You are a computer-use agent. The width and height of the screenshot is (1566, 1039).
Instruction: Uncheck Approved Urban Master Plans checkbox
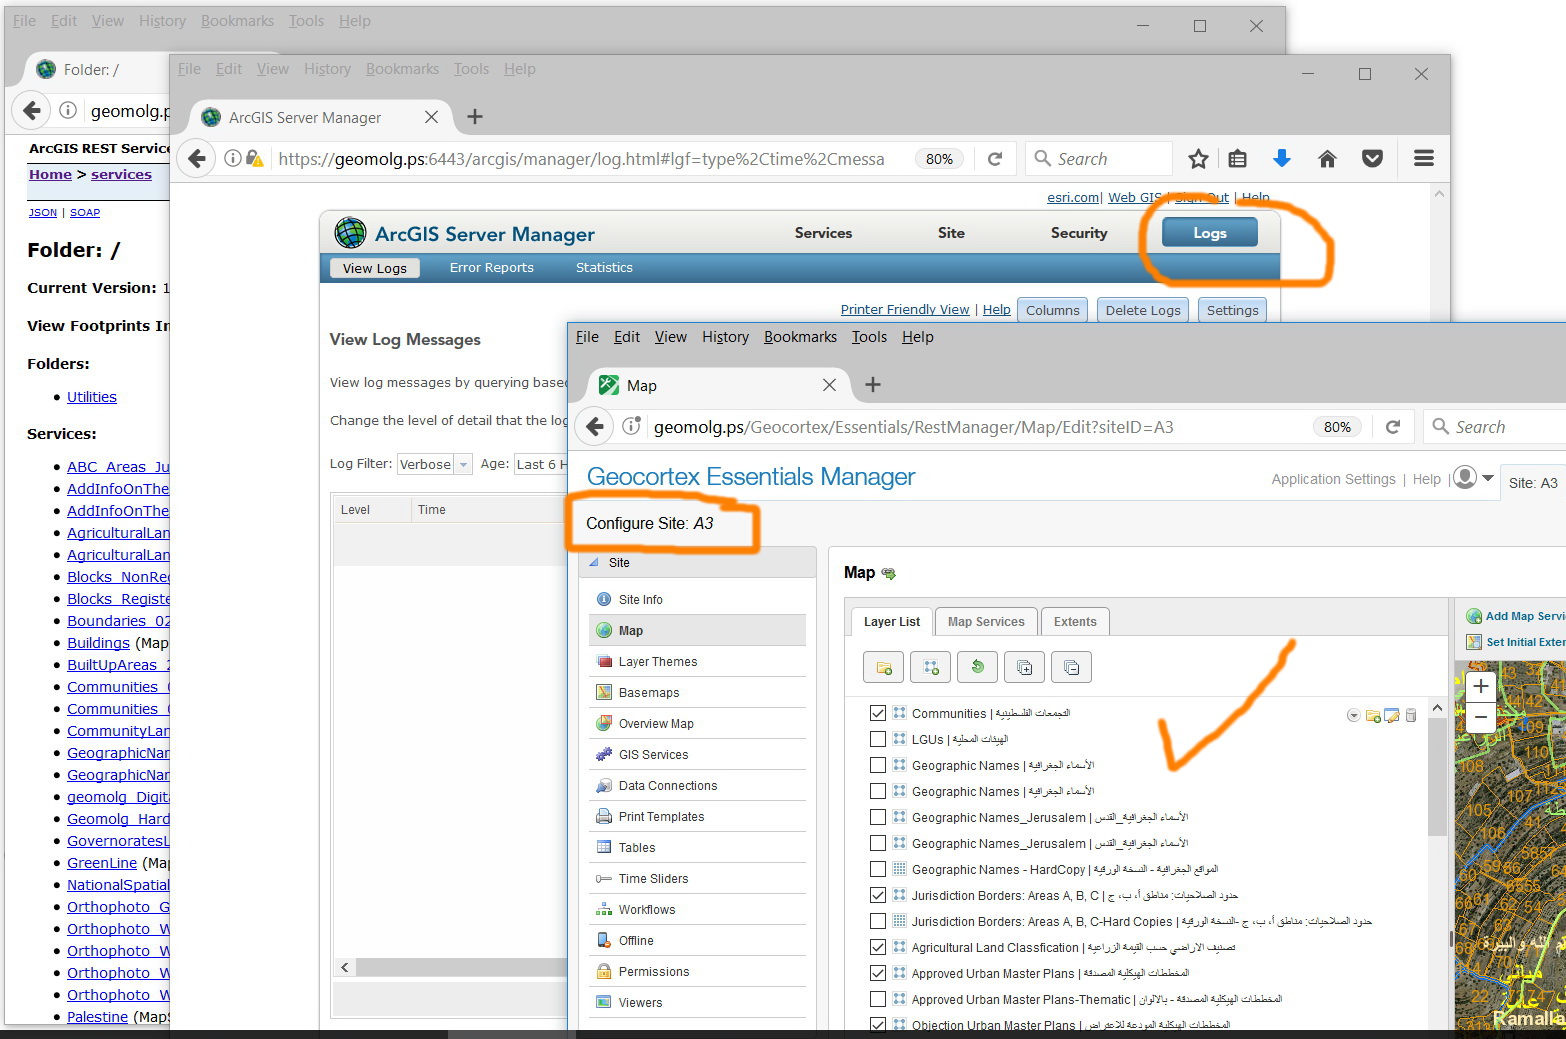coord(878,973)
